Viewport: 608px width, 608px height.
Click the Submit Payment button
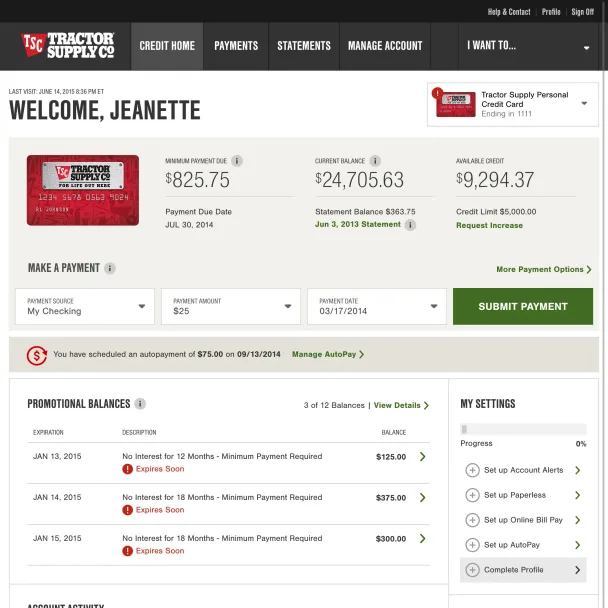(523, 306)
